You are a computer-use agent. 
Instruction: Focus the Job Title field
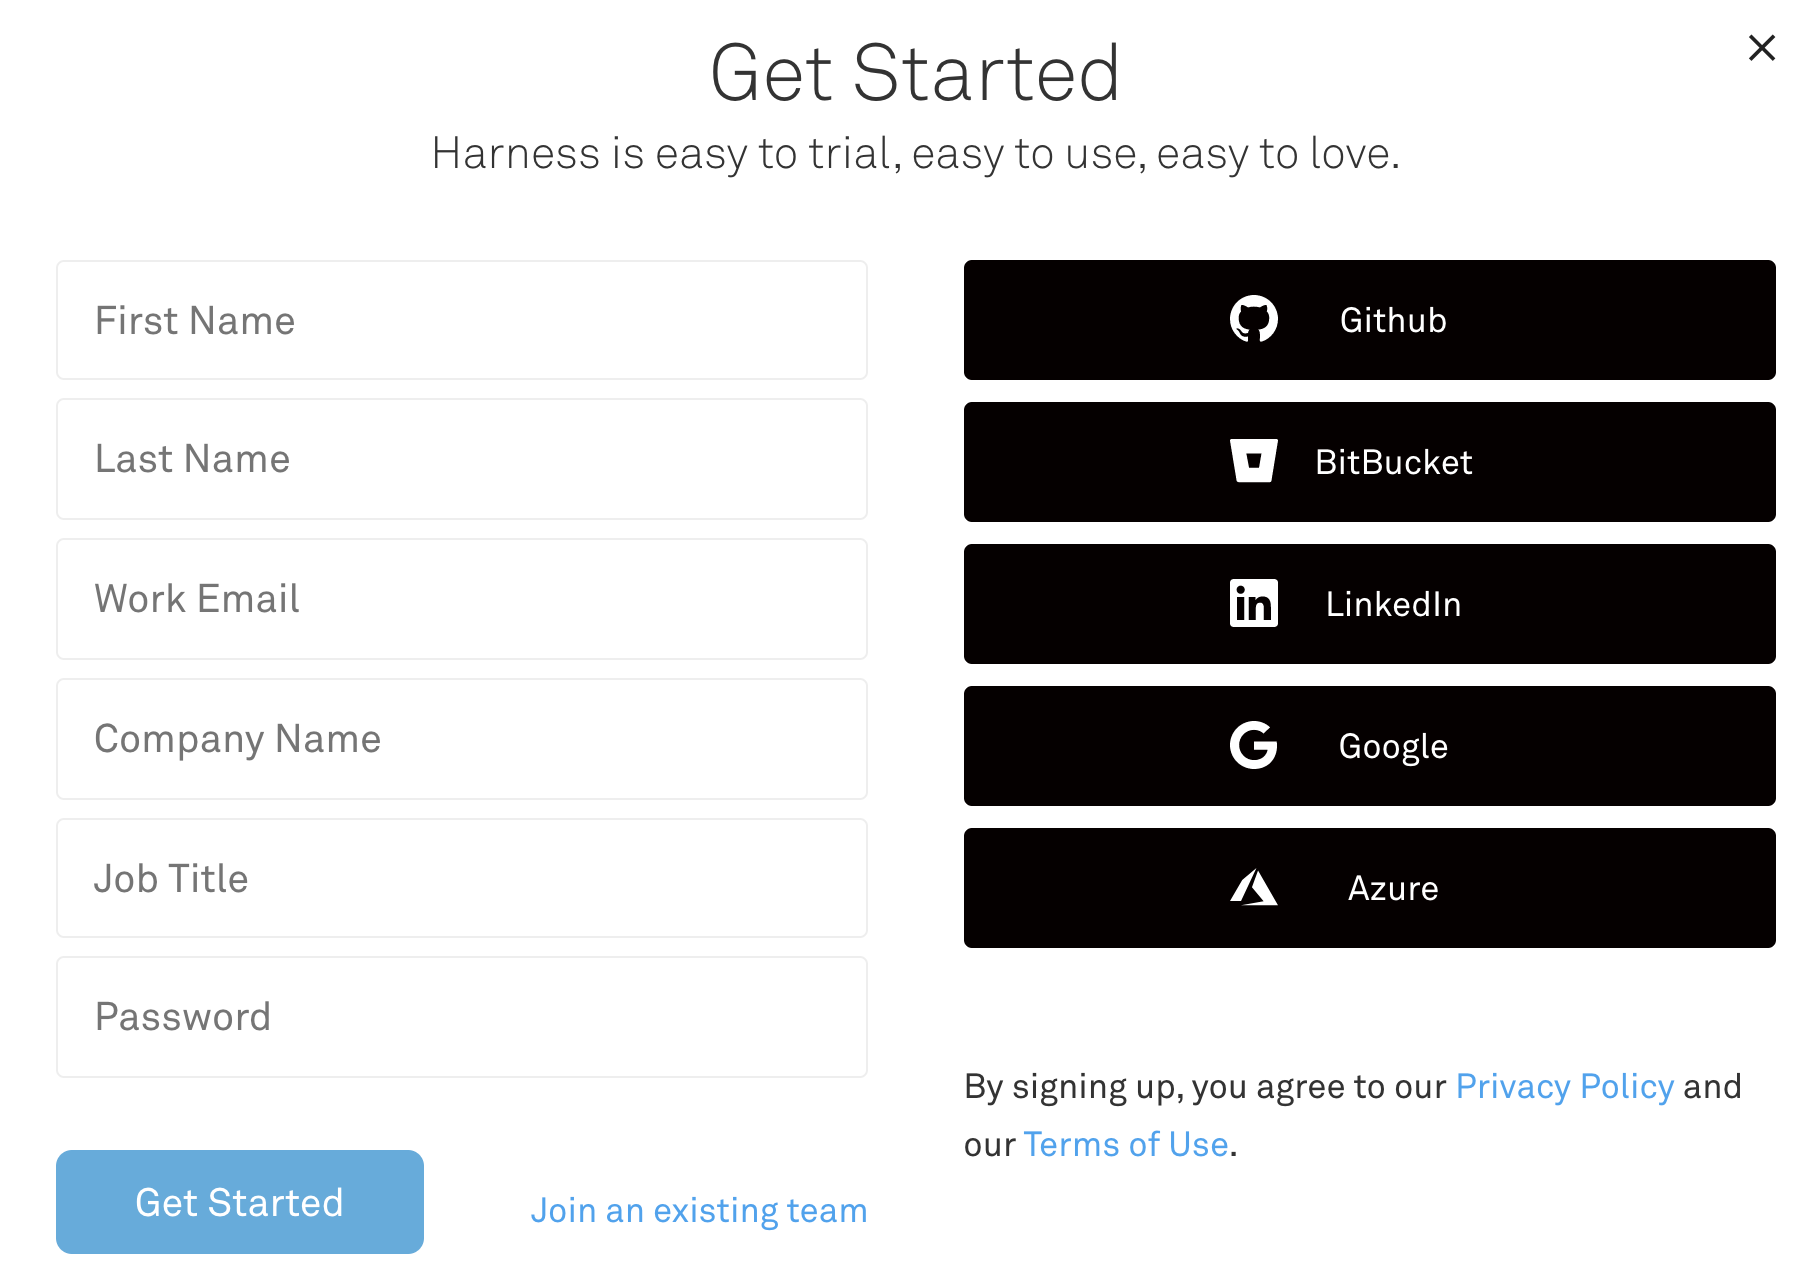(462, 878)
